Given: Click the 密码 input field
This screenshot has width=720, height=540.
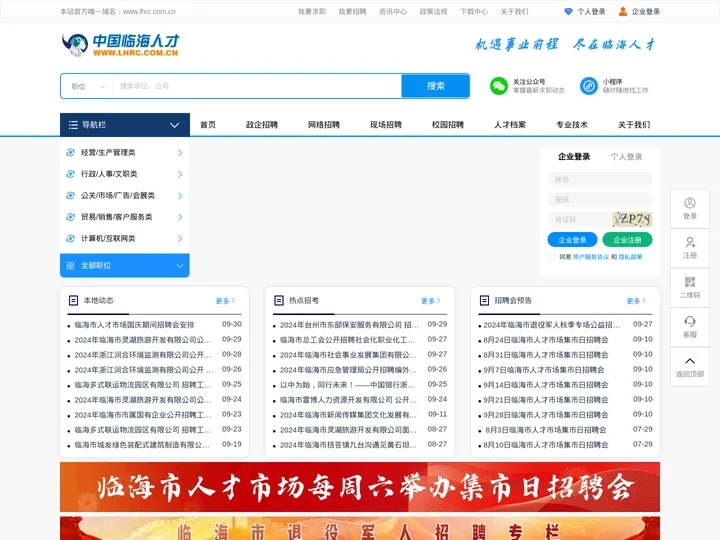Looking at the screenshot, I should (600, 199).
